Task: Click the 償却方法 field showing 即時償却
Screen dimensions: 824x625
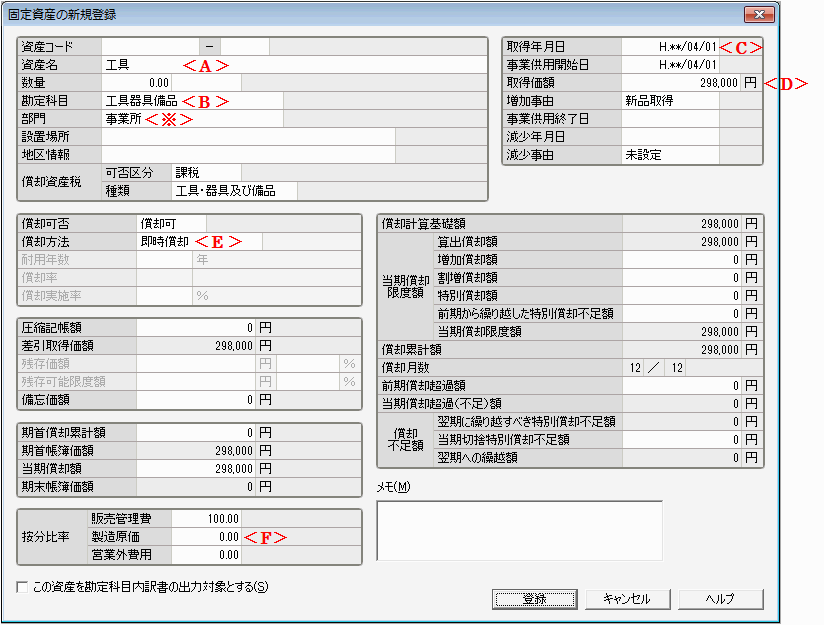Action: (165, 242)
